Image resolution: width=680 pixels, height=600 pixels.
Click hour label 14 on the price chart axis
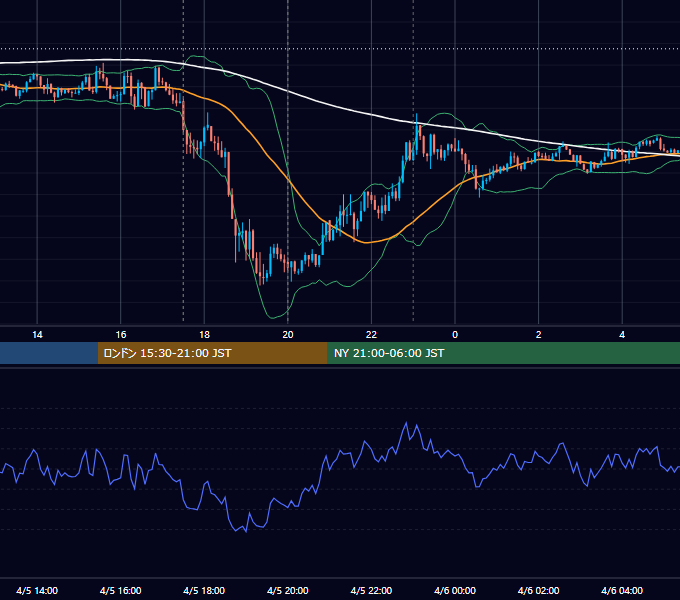tap(37, 335)
